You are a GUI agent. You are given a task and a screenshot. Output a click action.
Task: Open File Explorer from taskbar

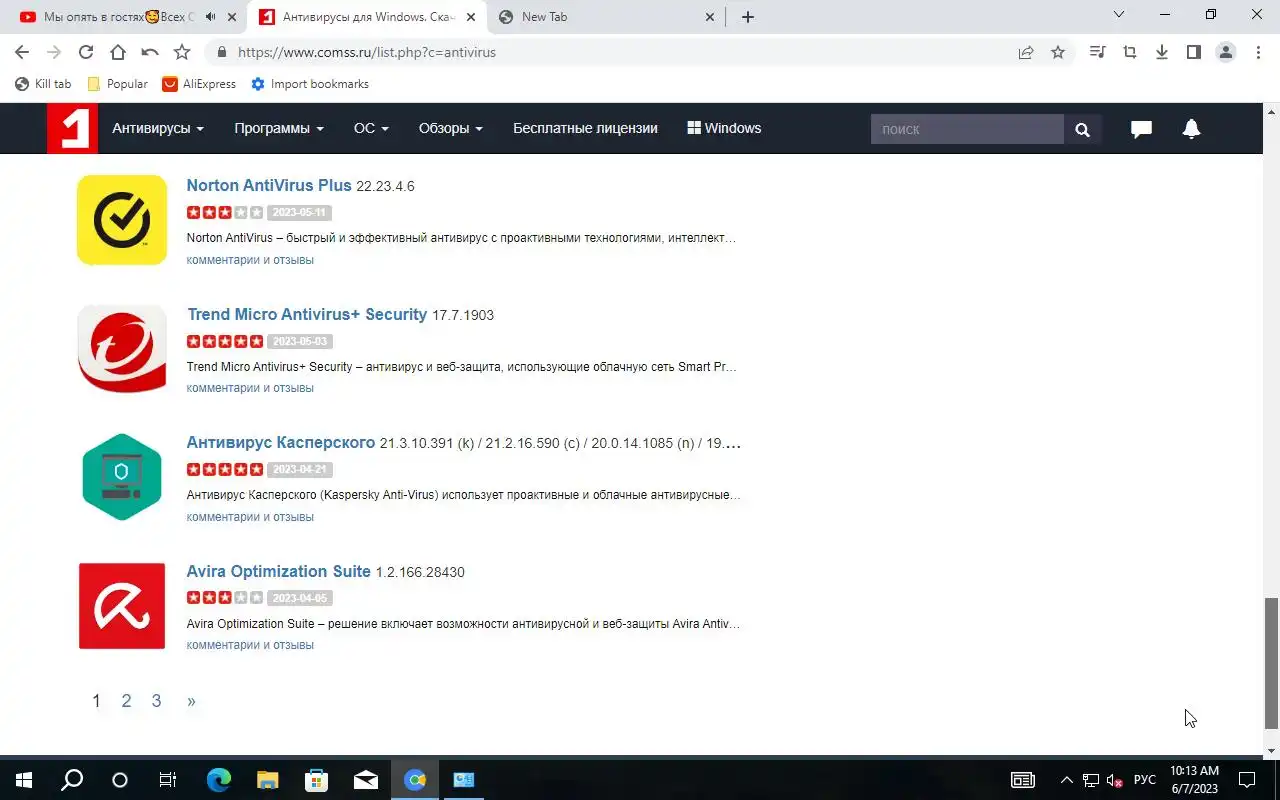coord(267,780)
